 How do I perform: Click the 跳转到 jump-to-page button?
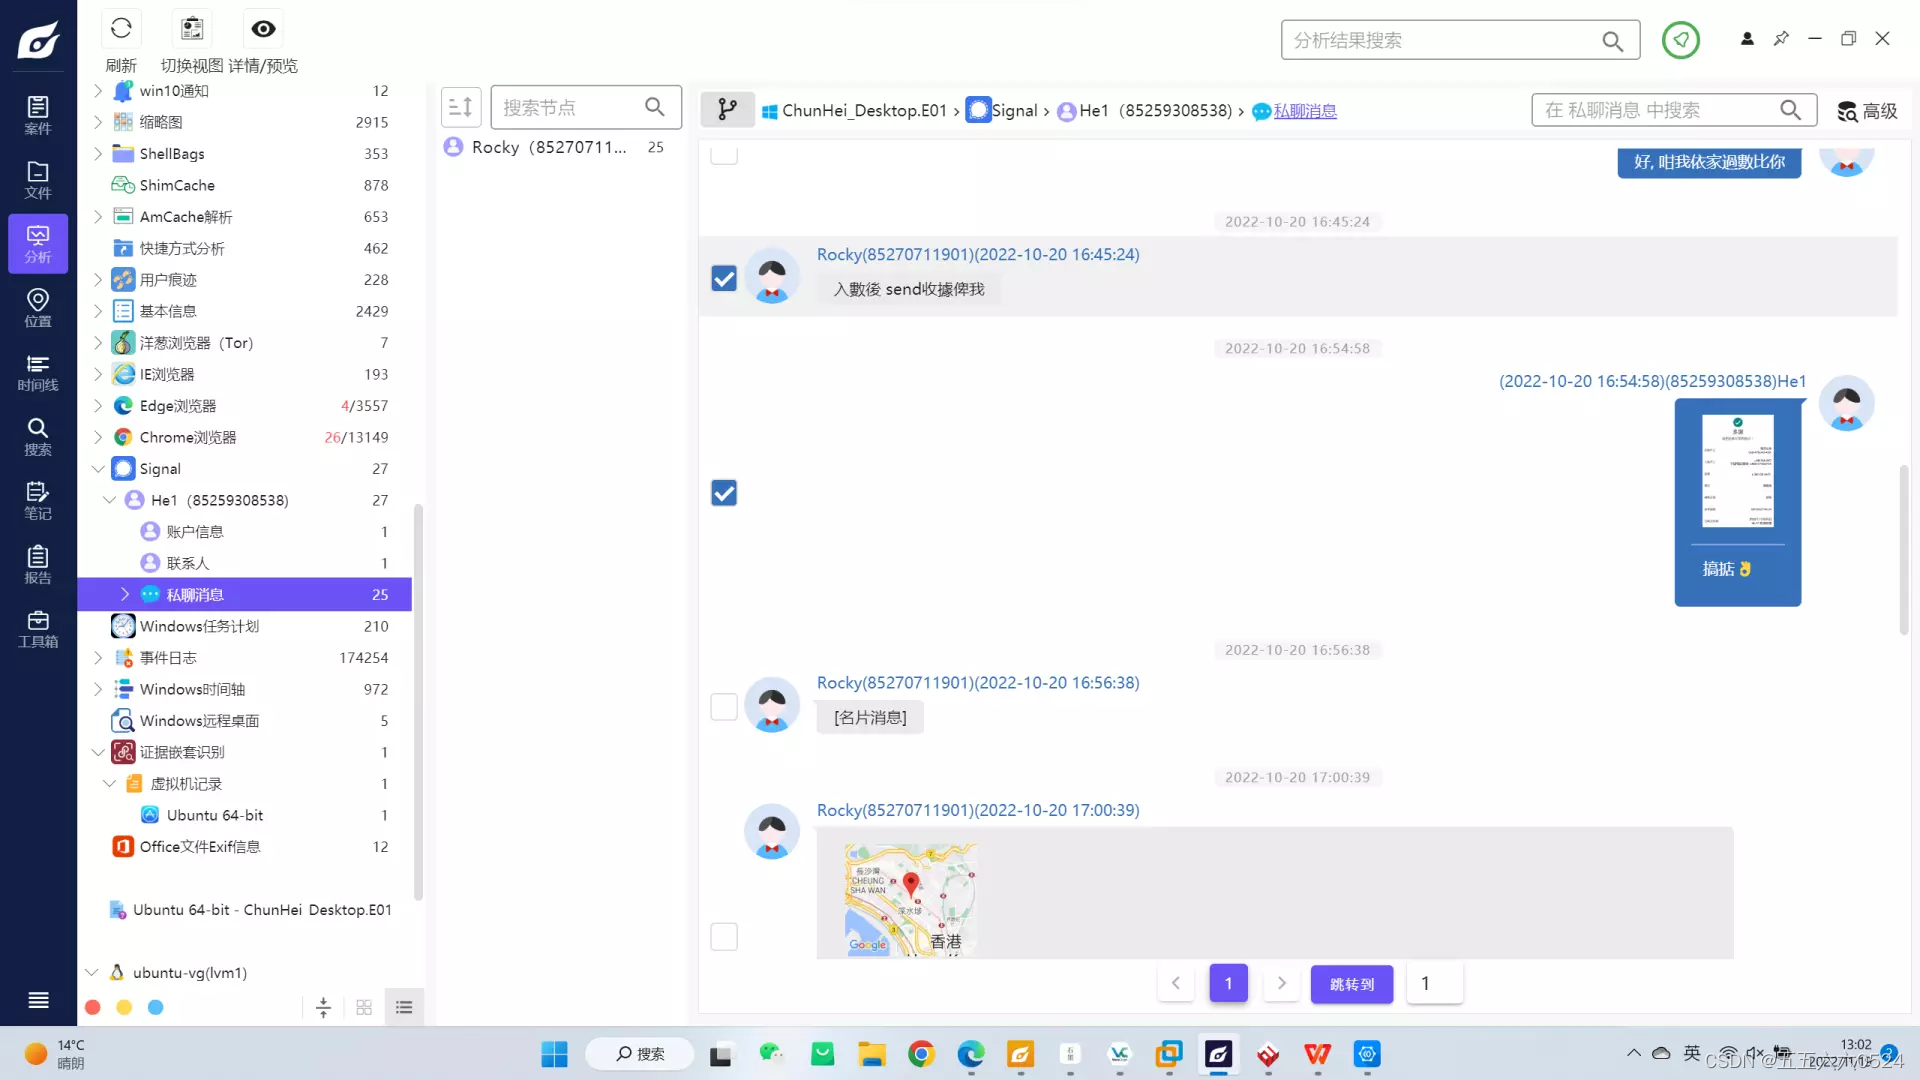(1351, 984)
